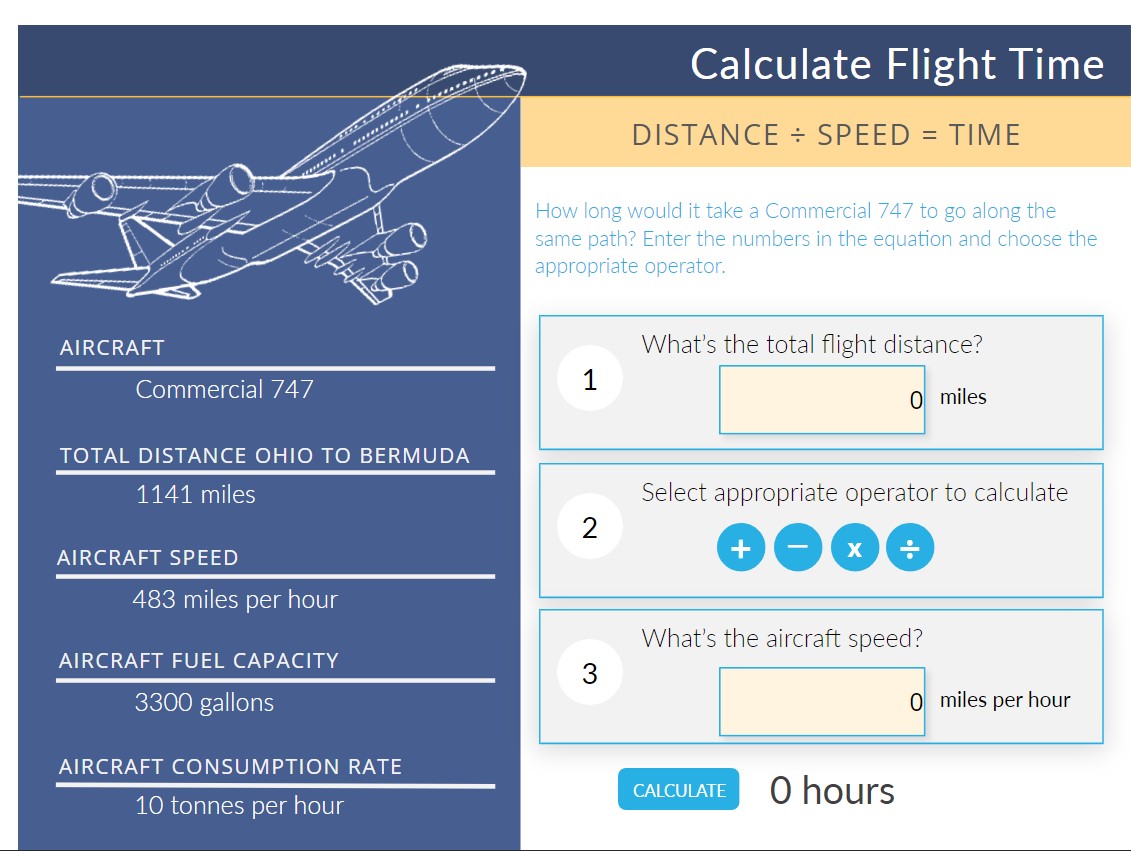Viewport: 1131px width, 851px height.
Task: Click the step 1 circle indicator
Action: point(590,379)
